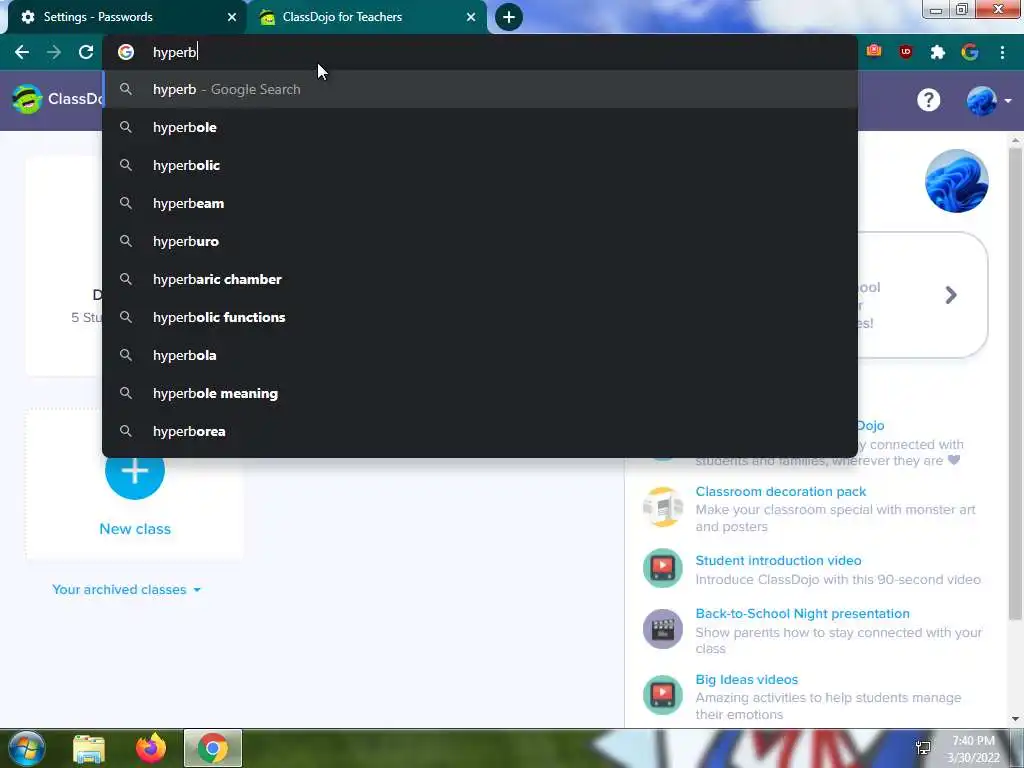This screenshot has height=768, width=1024.
Task: Click the Chrome taskbar icon
Action: (x=213, y=748)
